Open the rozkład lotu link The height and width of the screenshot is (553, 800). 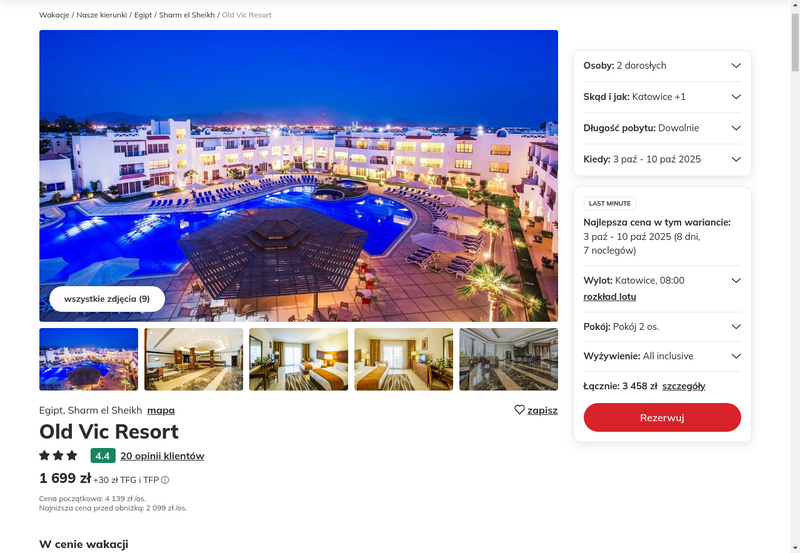point(610,297)
